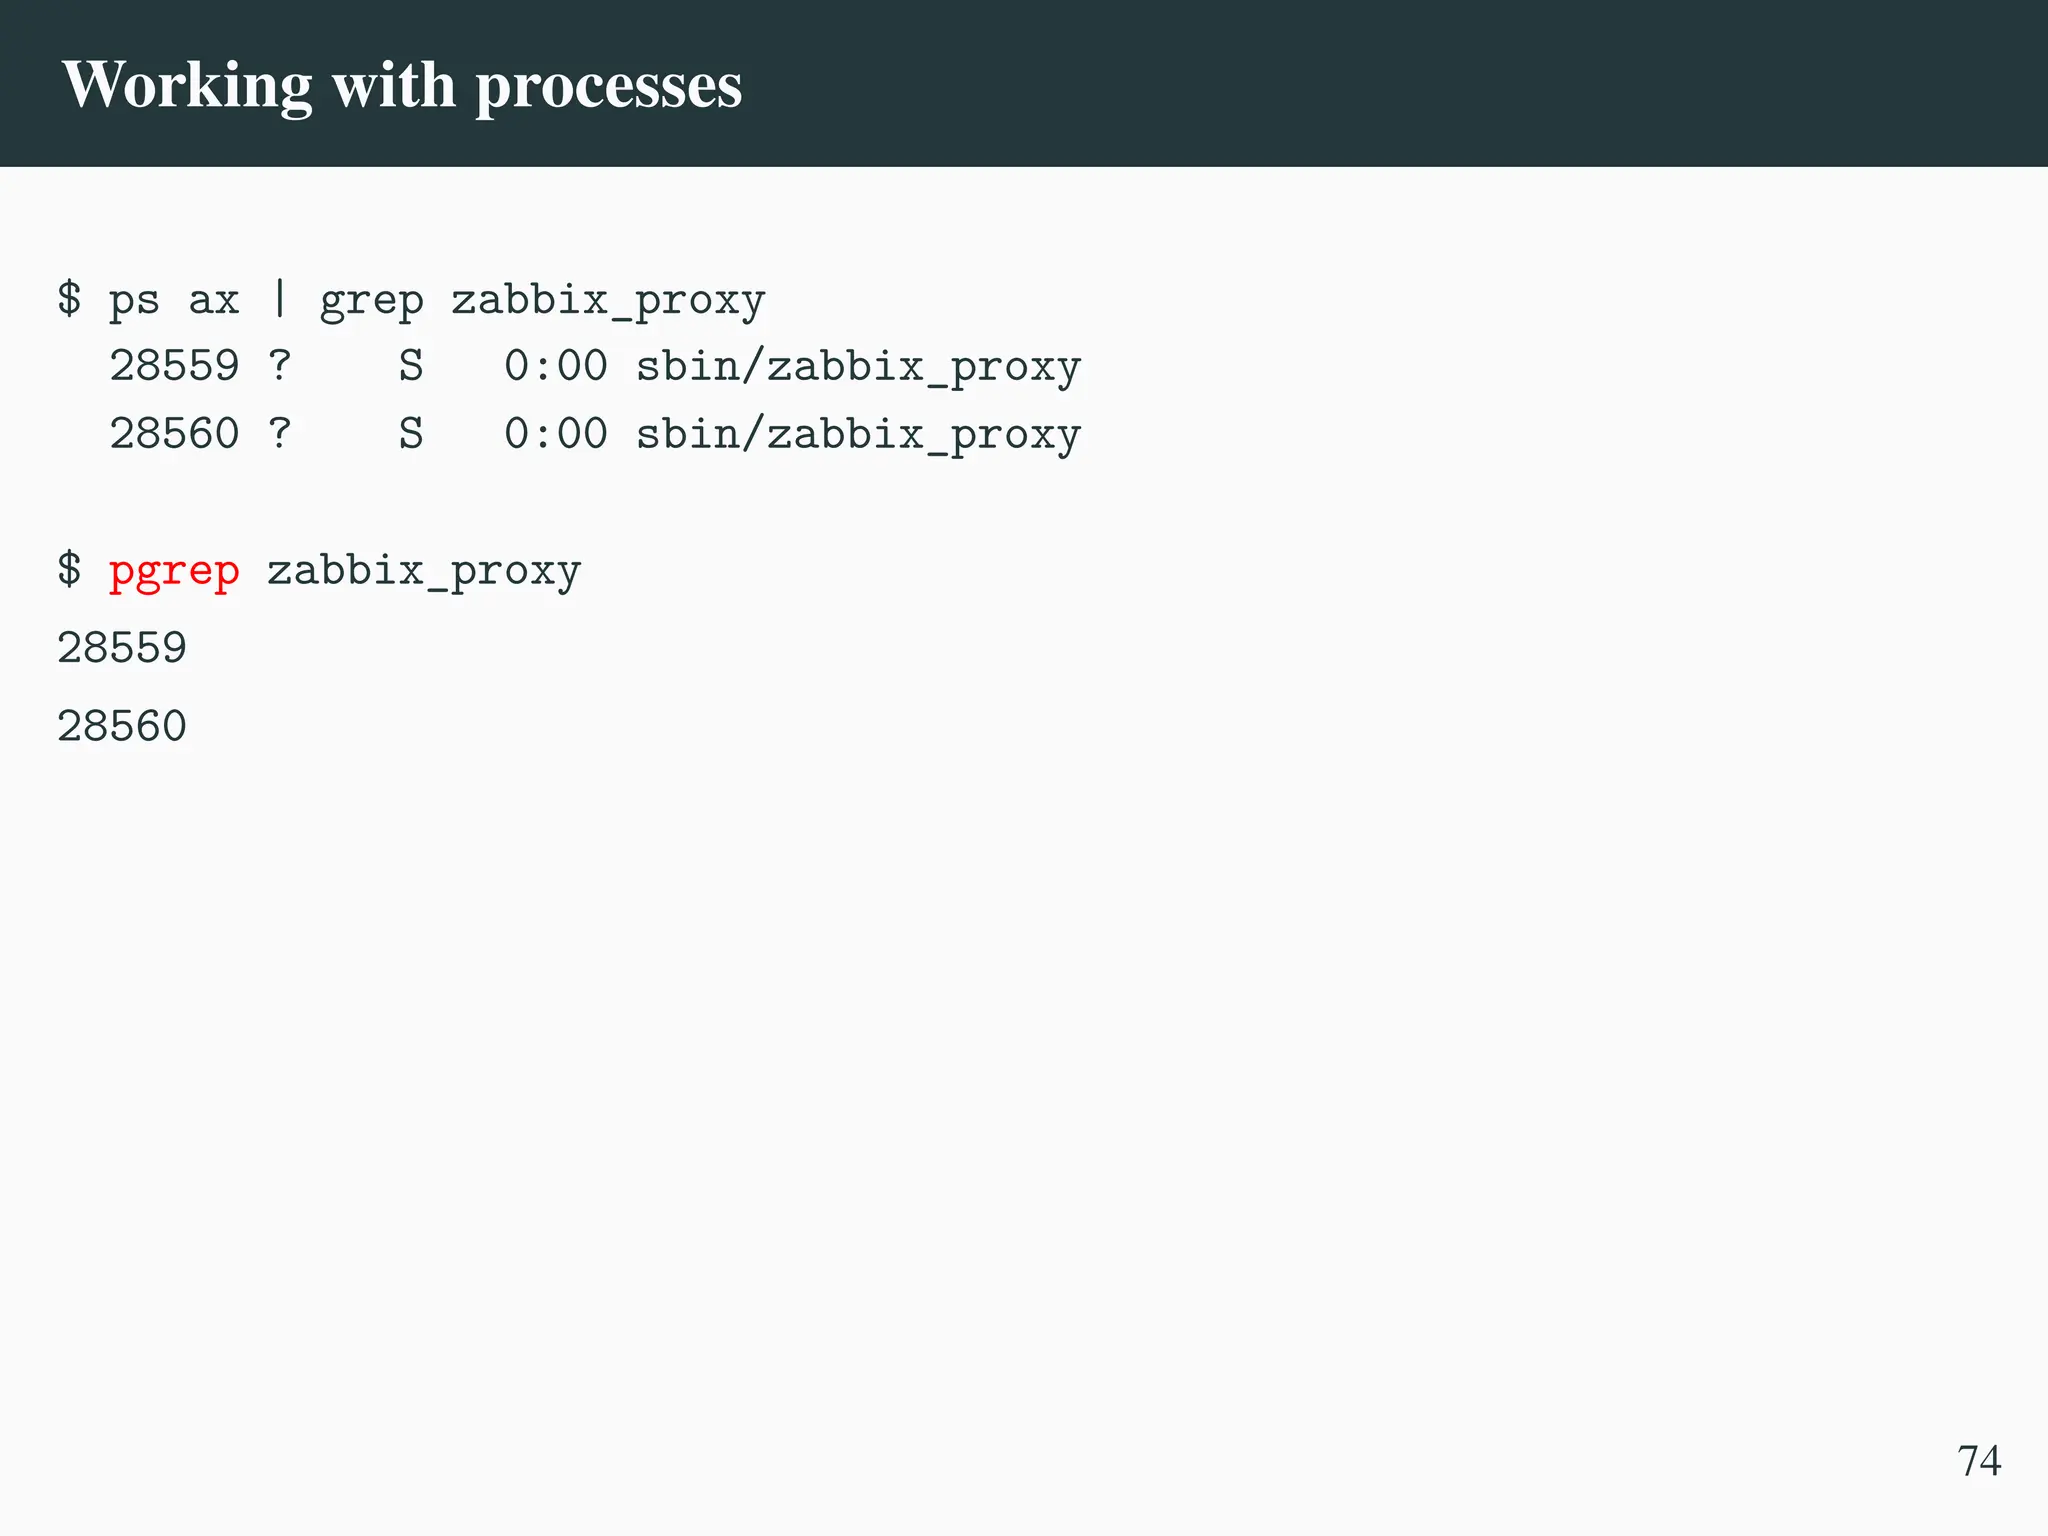Click the dollar prompt before ps
Screen dimensions: 2048x1536
coord(69,298)
